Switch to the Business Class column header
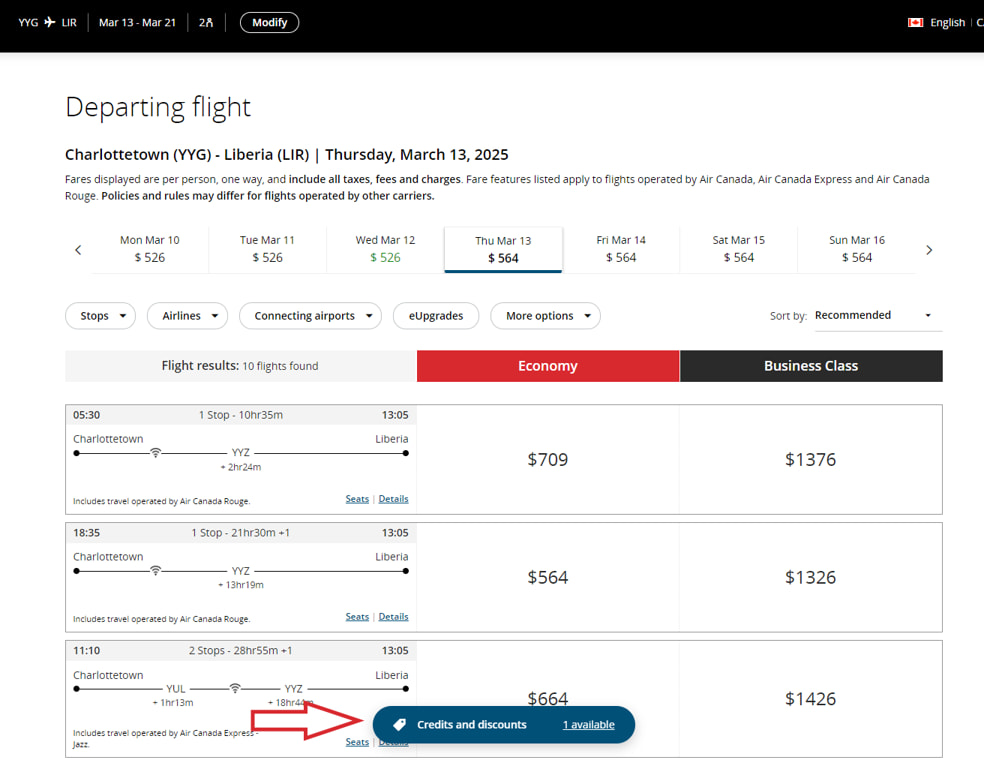This screenshot has height=760, width=984. (810, 366)
